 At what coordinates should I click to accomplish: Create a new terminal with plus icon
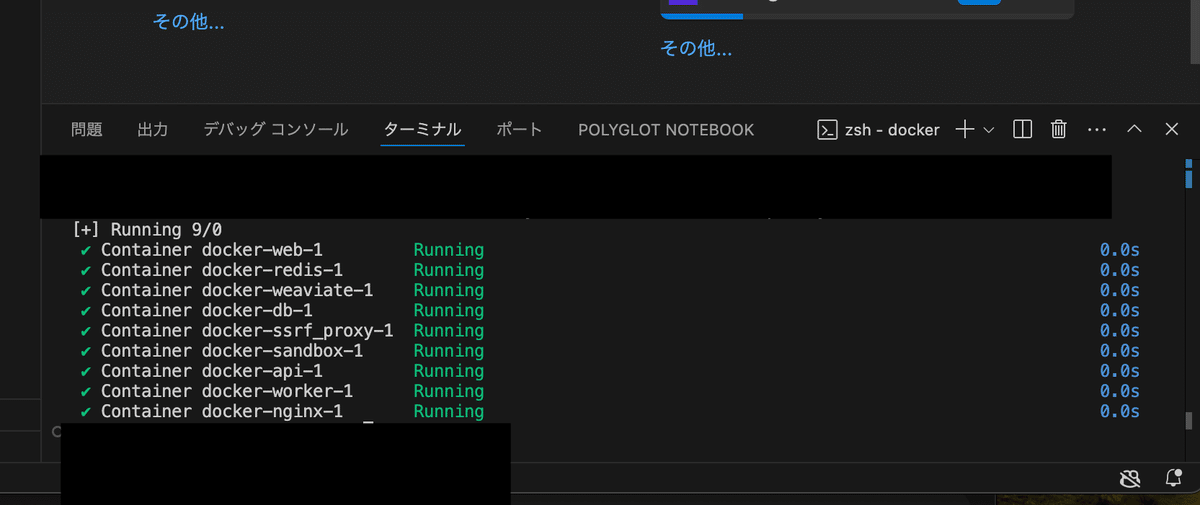[x=965, y=130]
